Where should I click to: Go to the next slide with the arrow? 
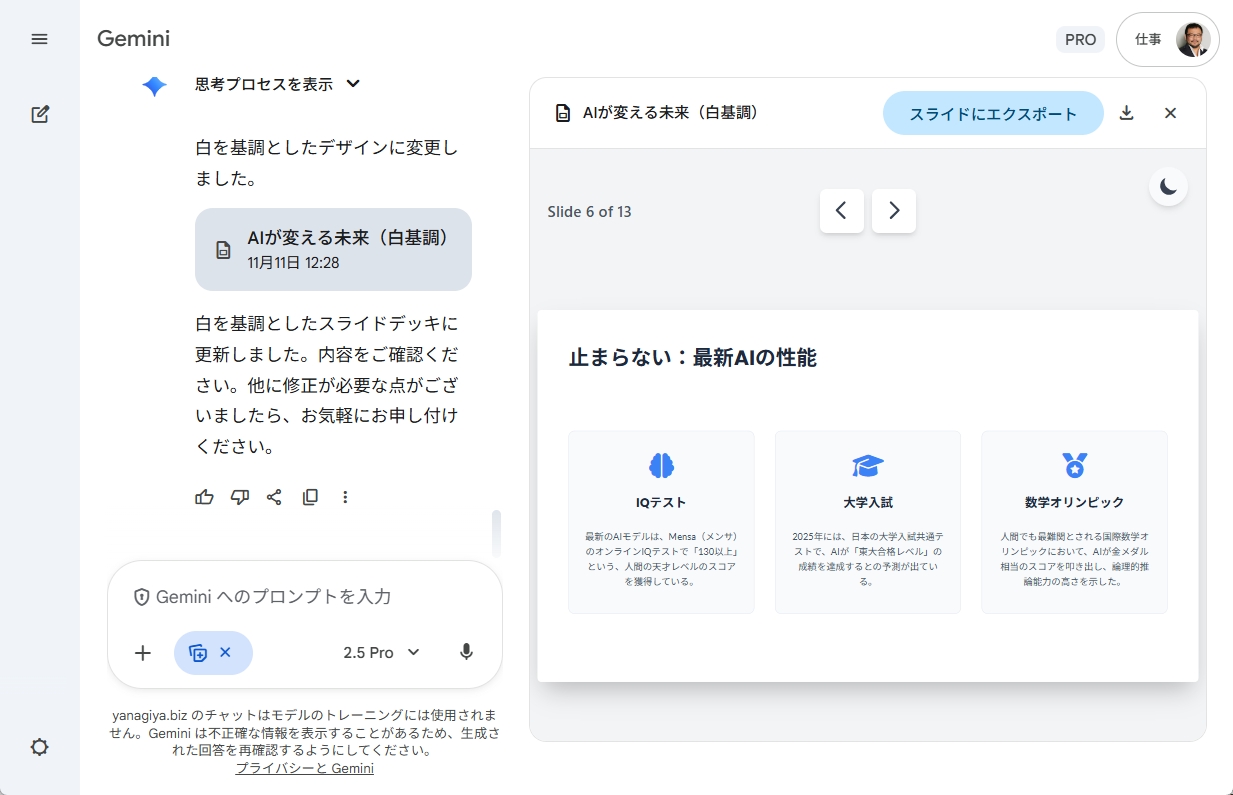pyautogui.click(x=893, y=211)
